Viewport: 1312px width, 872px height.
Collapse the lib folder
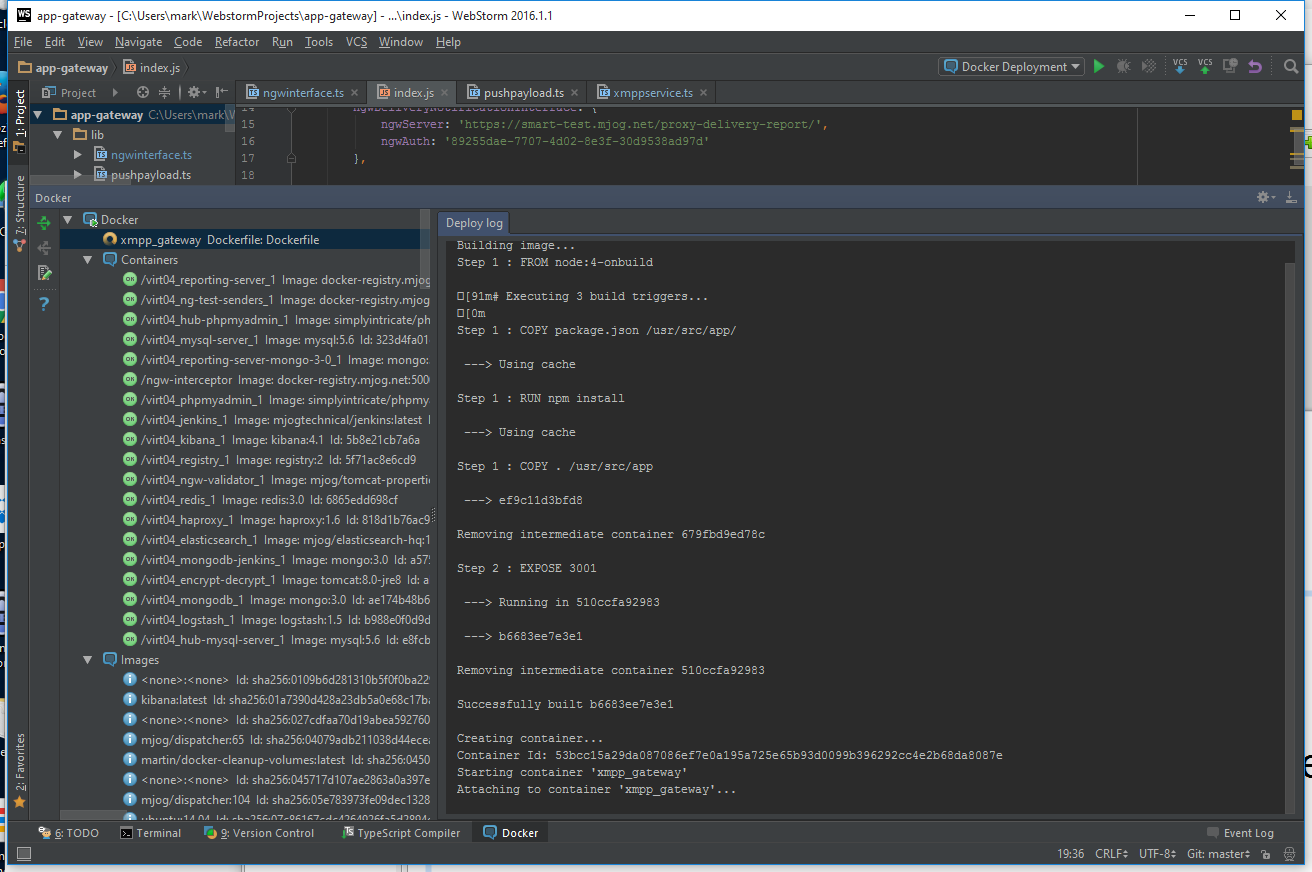pyautogui.click(x=58, y=135)
